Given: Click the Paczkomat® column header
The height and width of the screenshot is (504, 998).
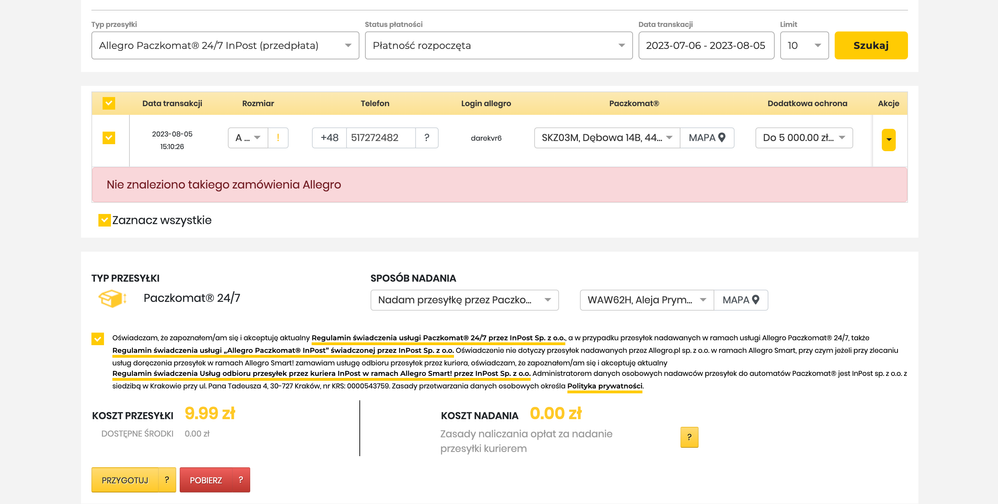Looking at the screenshot, I should tap(634, 103).
